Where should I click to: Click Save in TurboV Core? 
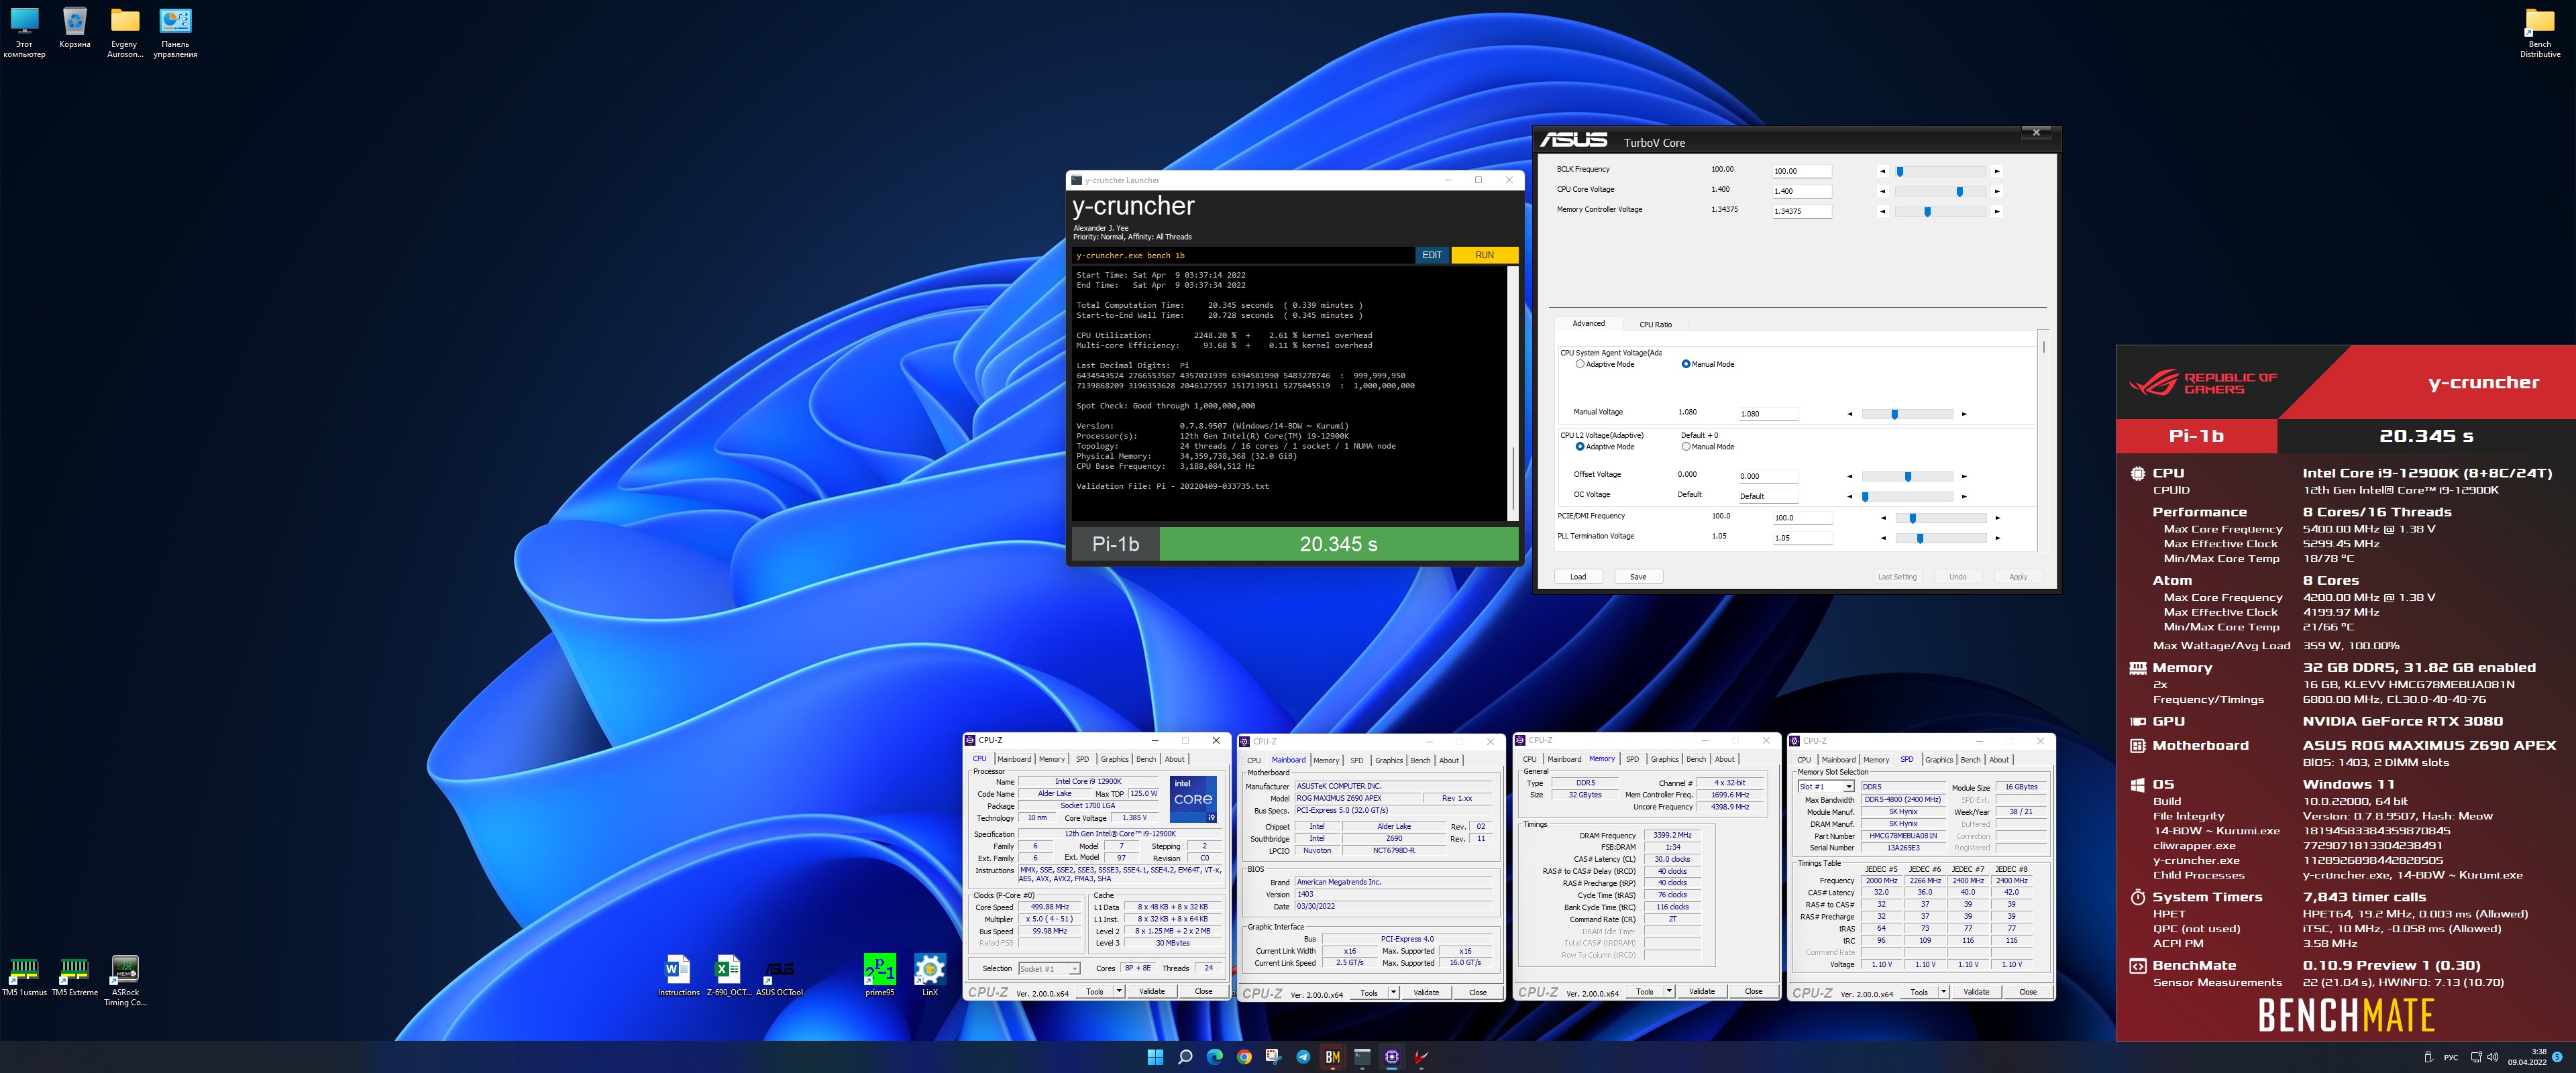tap(1638, 576)
